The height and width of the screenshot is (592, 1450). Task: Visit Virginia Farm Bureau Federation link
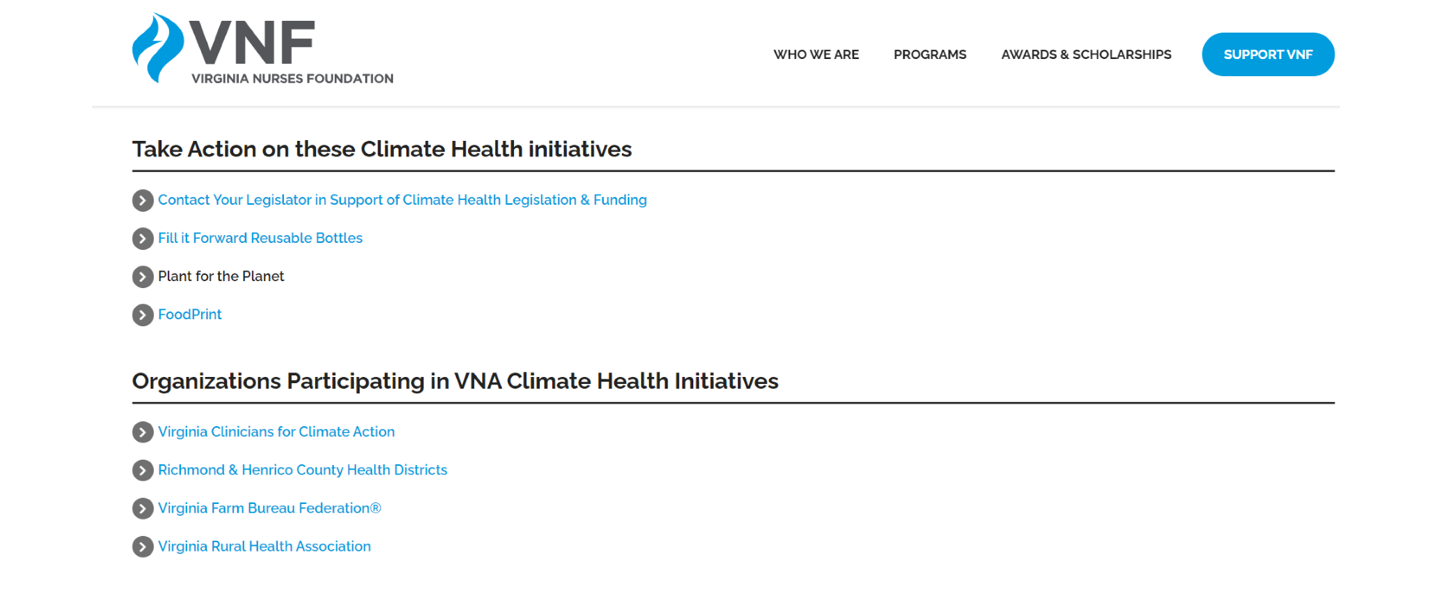[x=270, y=508]
